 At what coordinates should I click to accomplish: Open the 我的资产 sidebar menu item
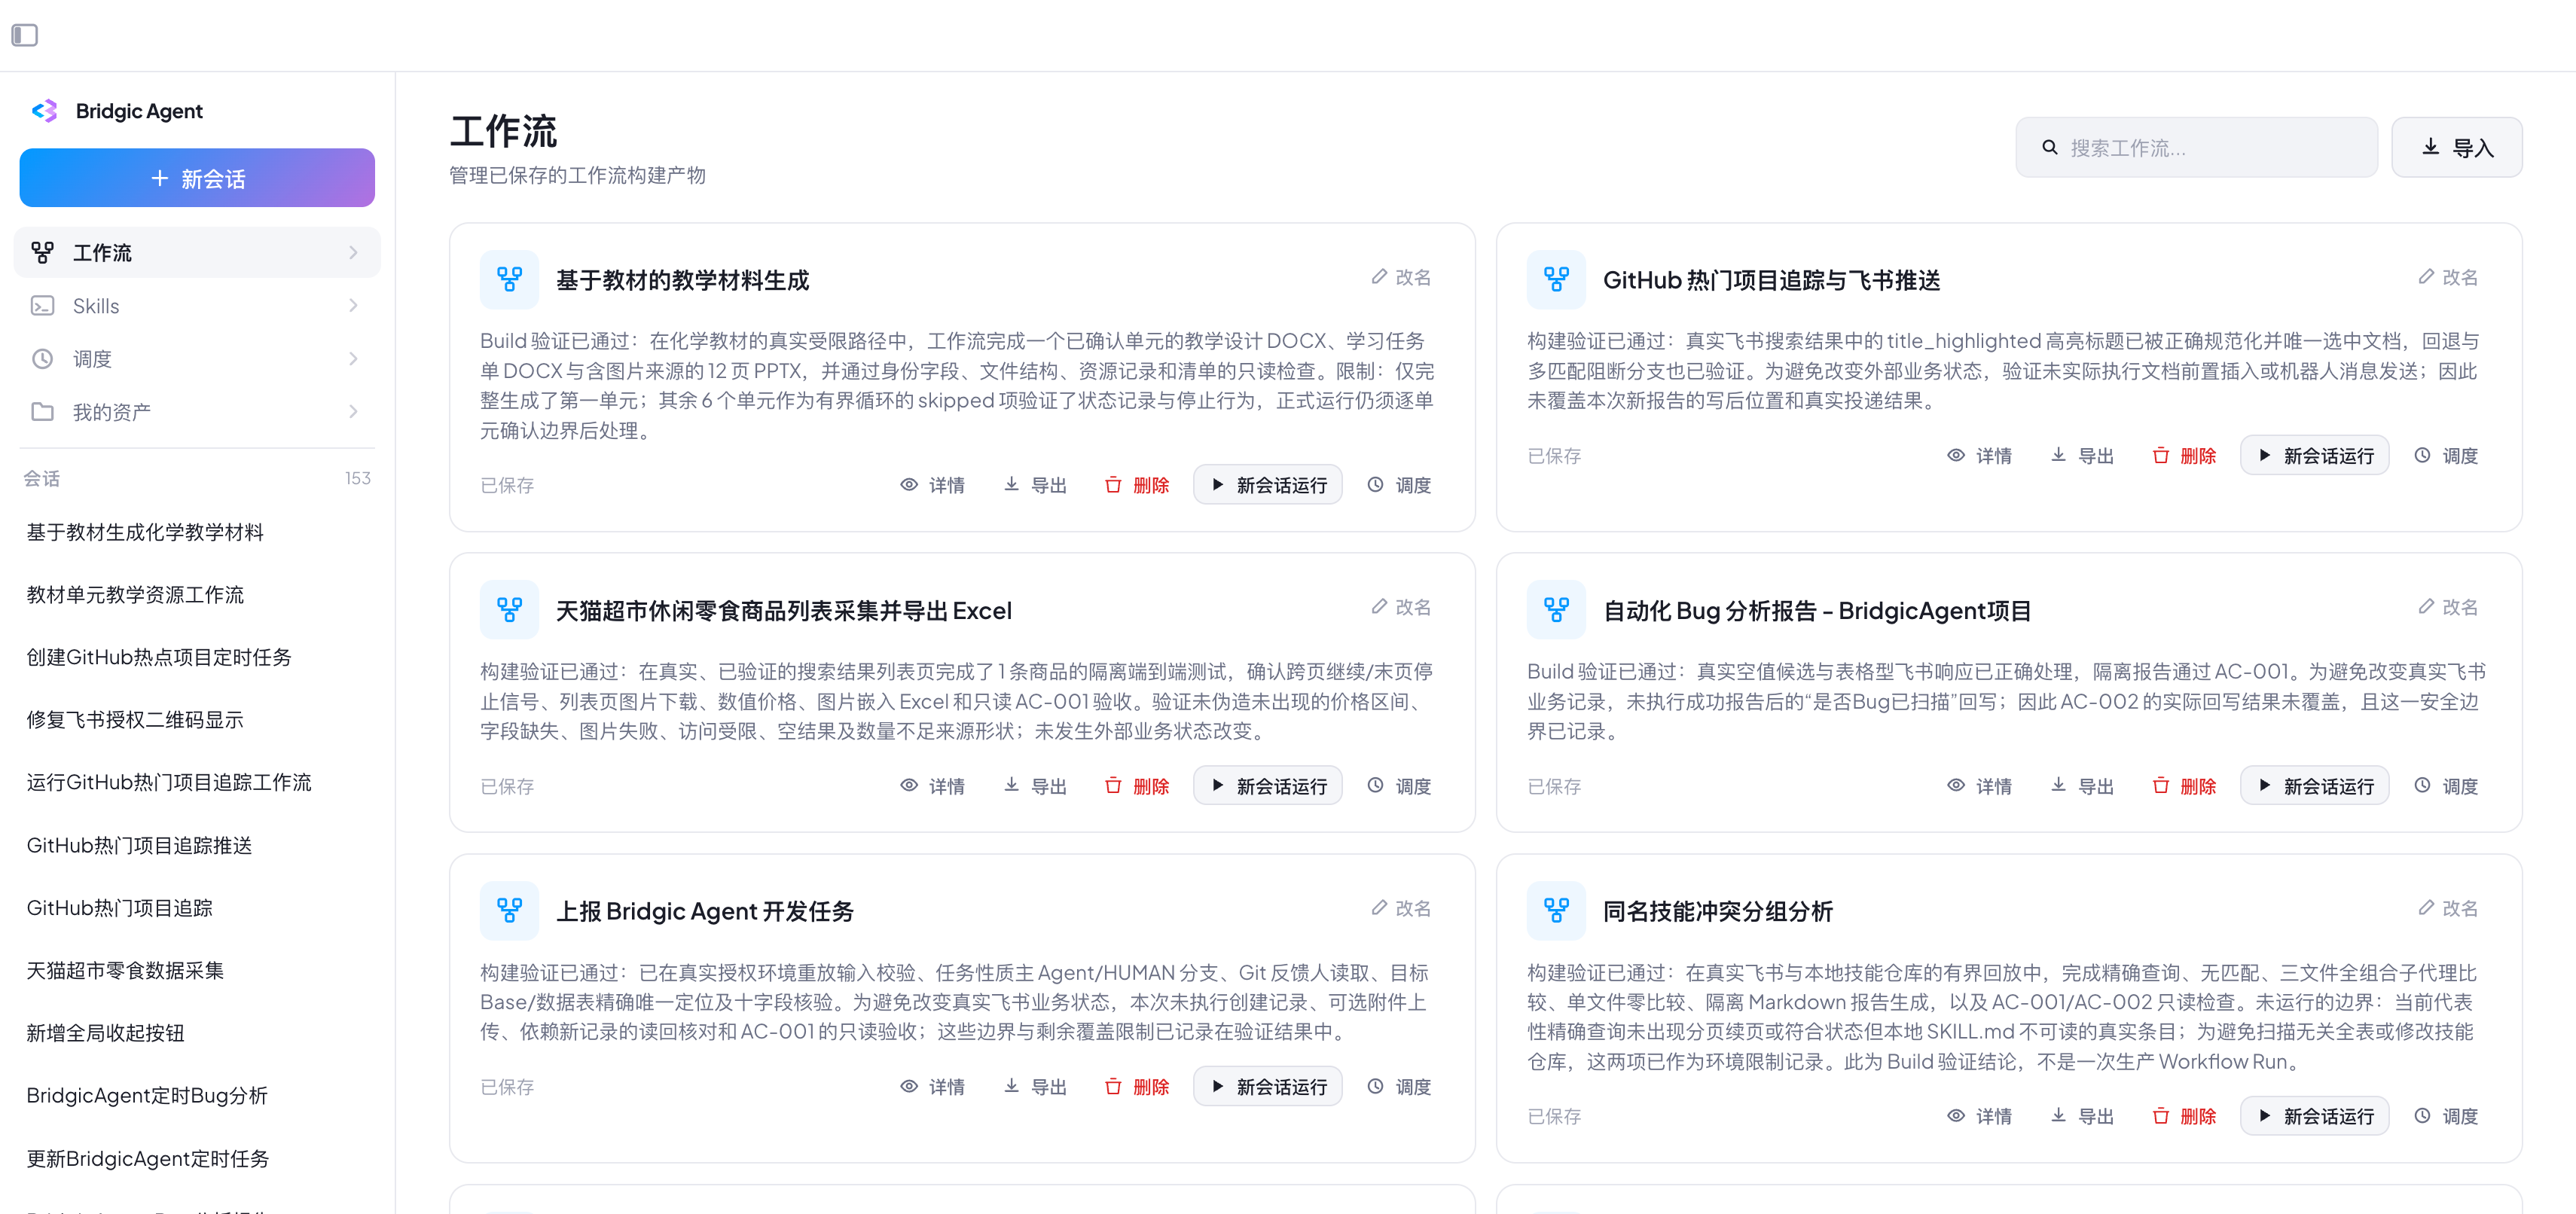click(197, 412)
